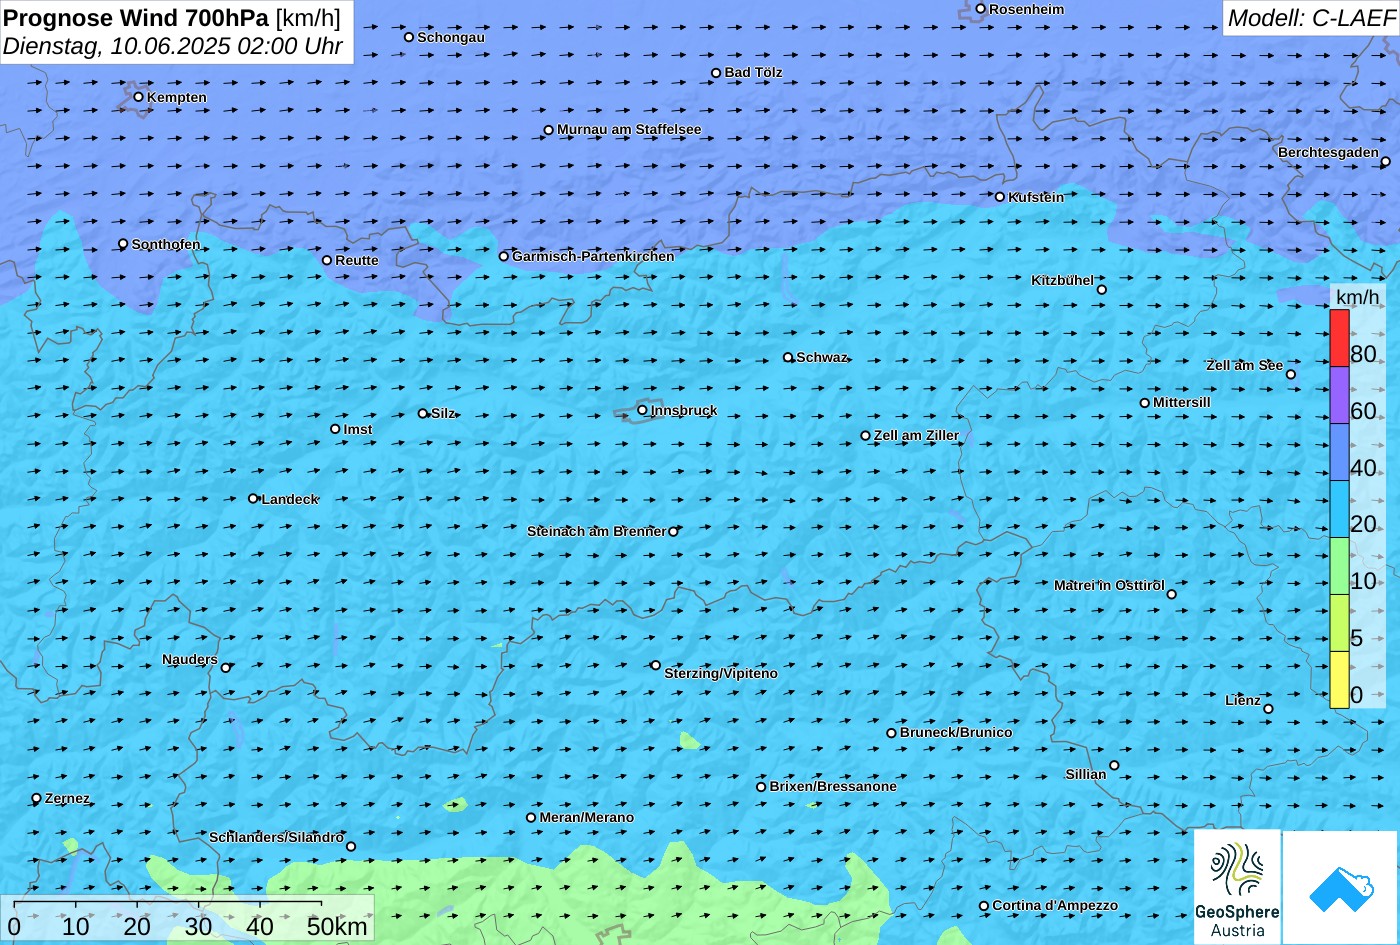
Task: Click the 'Zell am See' map label
Action: click(x=1244, y=365)
